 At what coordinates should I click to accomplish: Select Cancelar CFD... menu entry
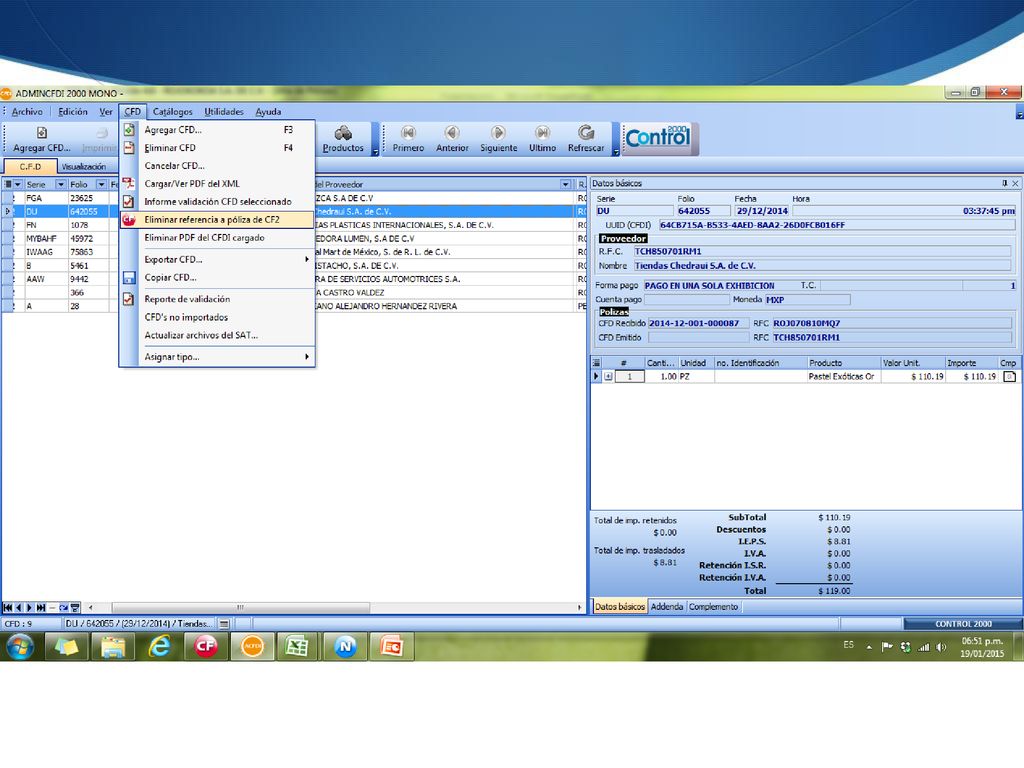[217, 166]
